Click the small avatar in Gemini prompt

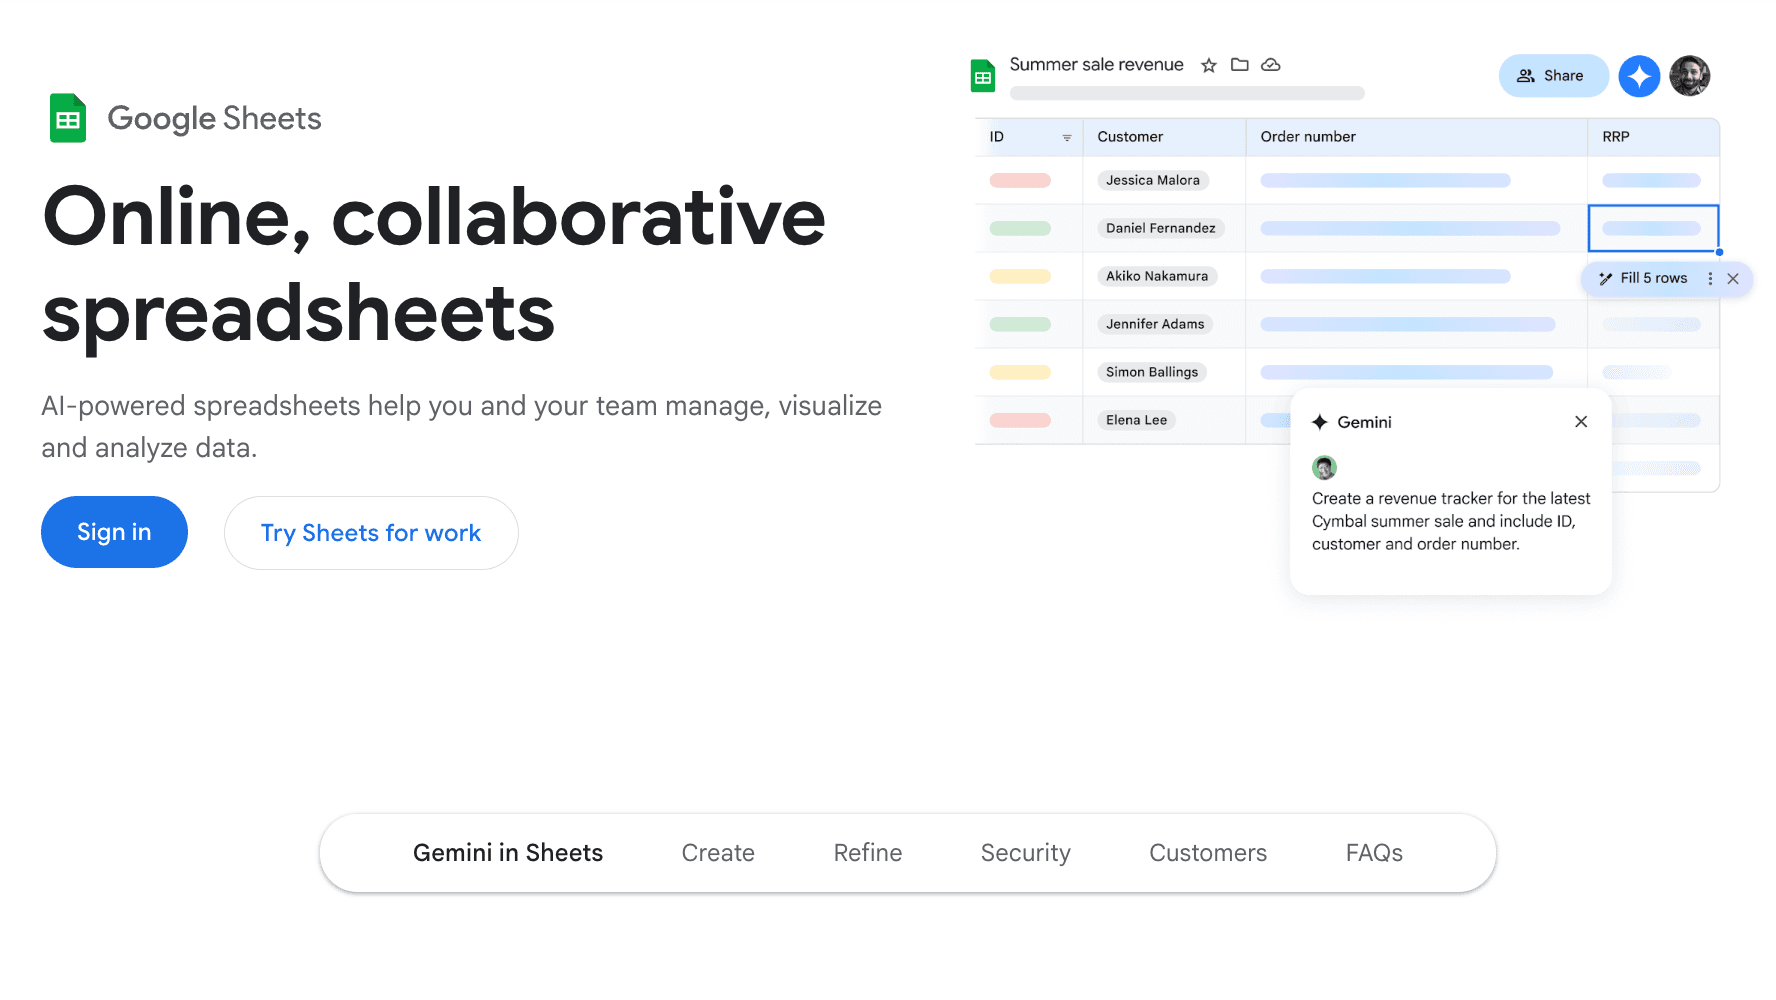pyautogui.click(x=1324, y=467)
